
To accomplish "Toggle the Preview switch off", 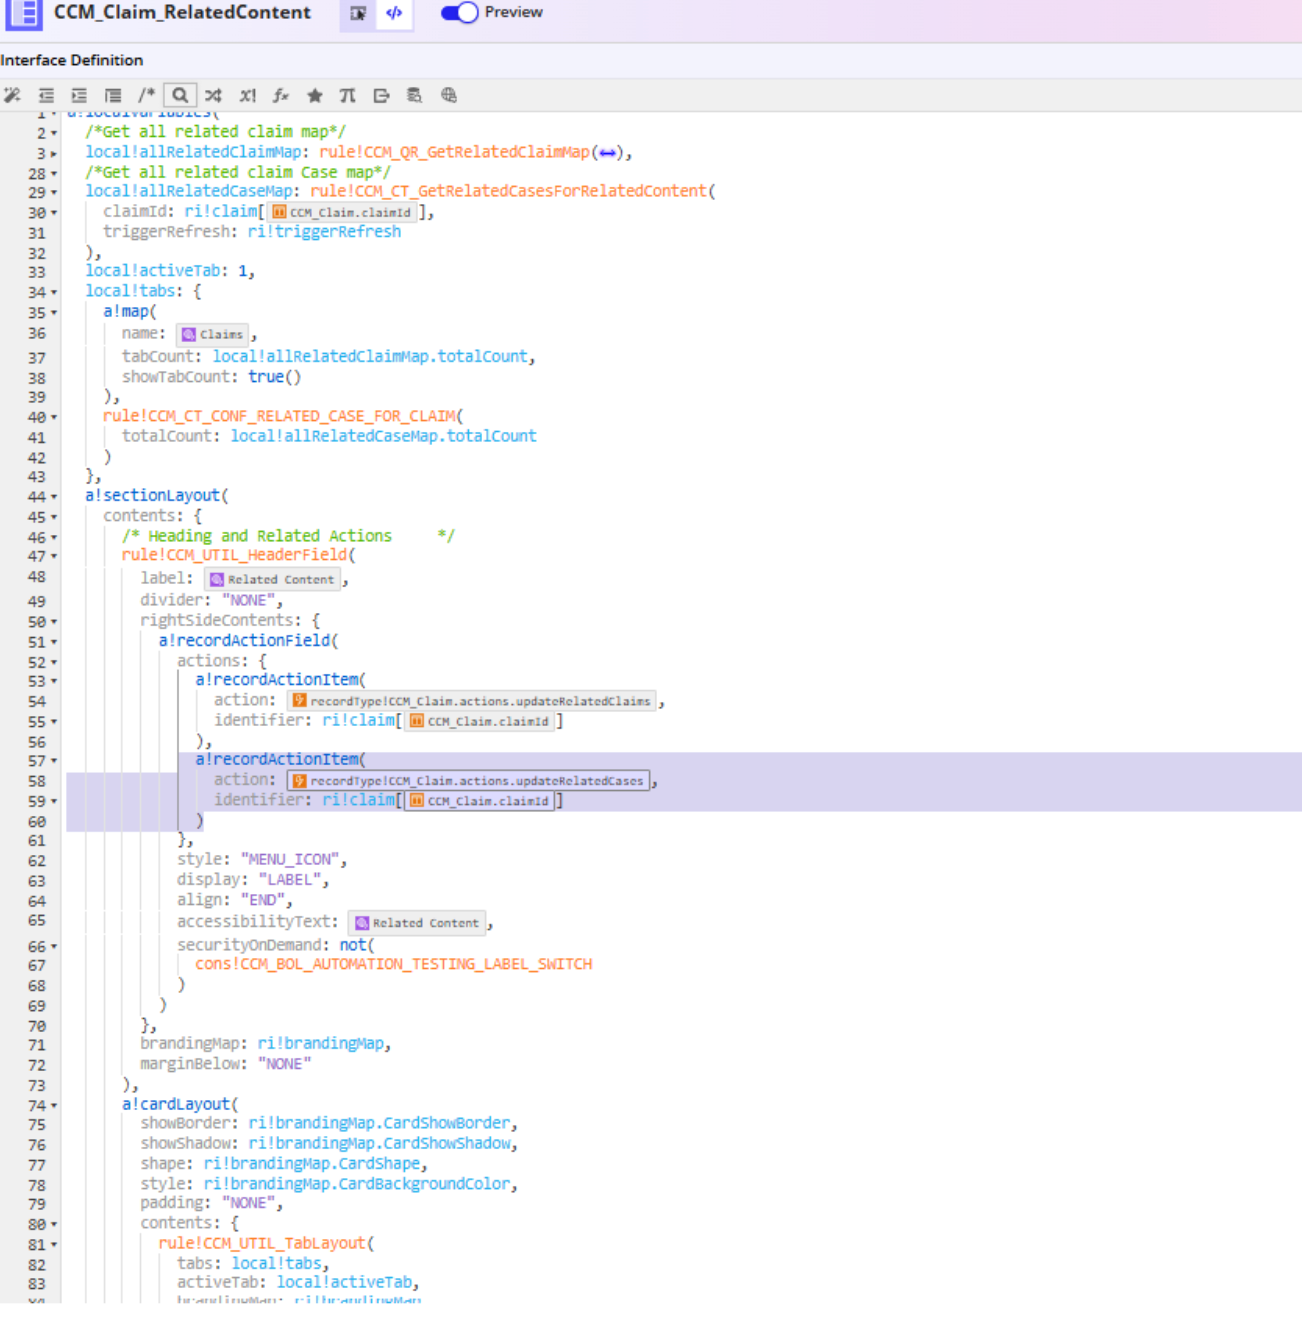I will tap(459, 13).
